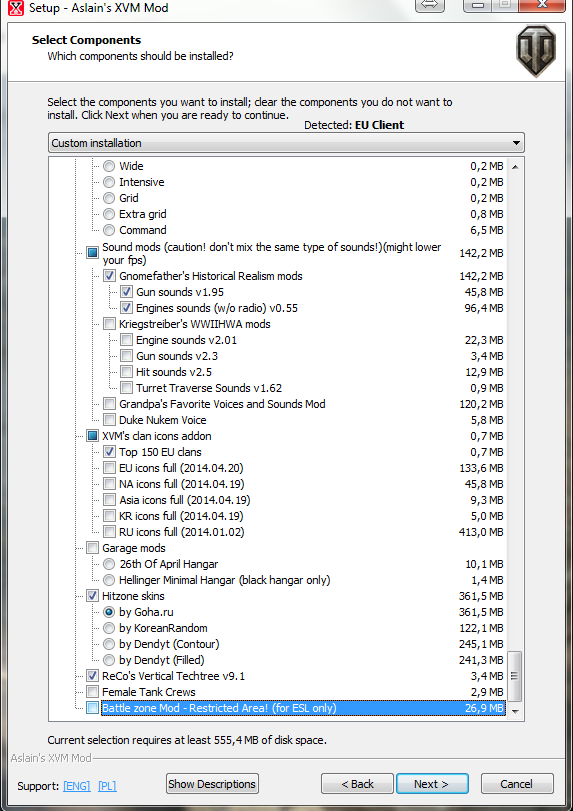Cancel the setup wizard

pos(517,784)
